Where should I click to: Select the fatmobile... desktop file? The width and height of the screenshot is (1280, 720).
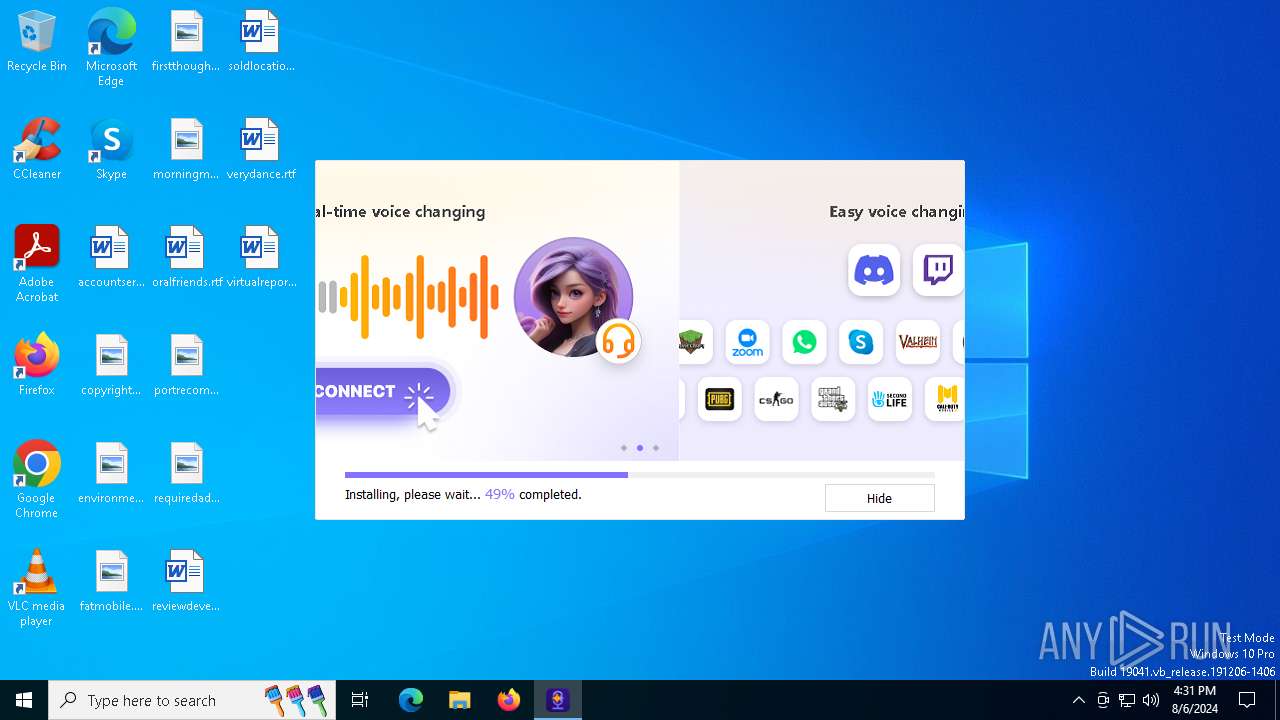[x=111, y=581]
